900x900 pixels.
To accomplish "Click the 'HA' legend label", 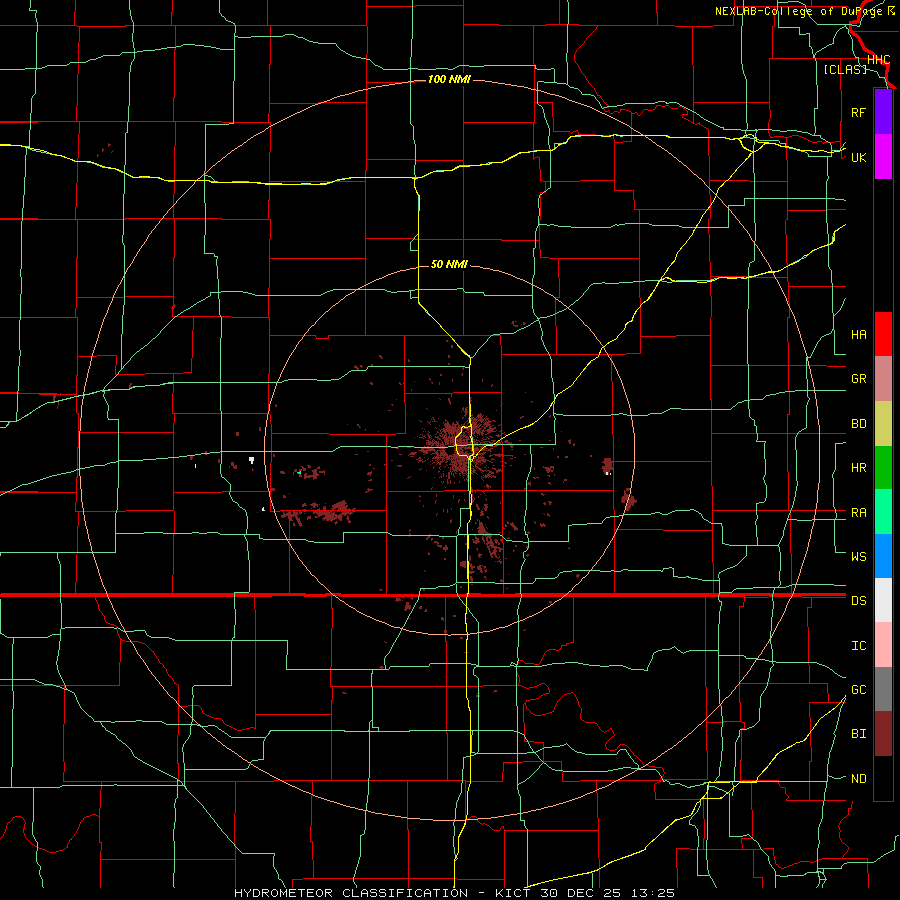I will [858, 335].
